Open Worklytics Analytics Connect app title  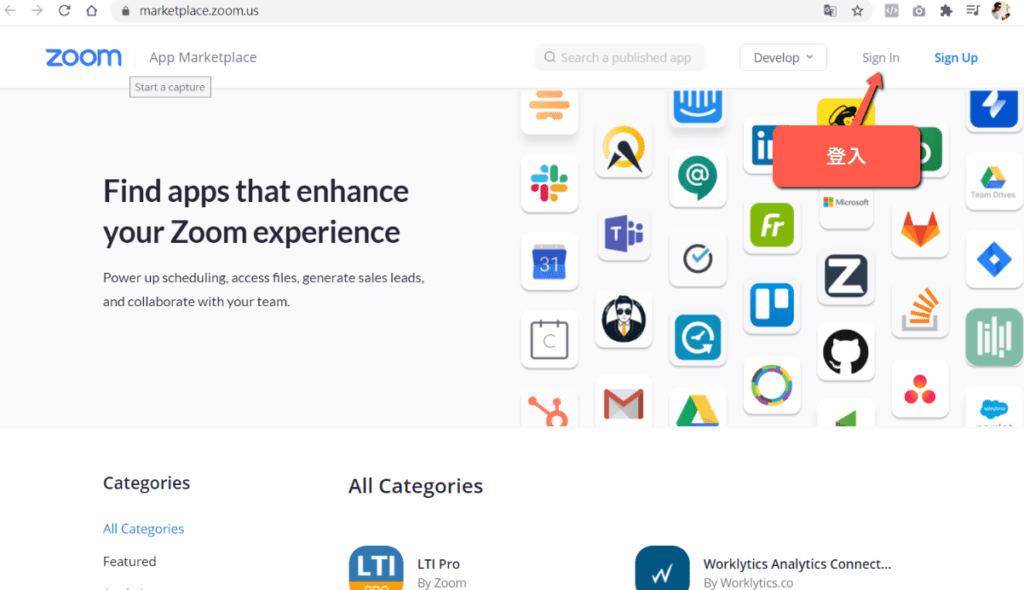pos(797,564)
